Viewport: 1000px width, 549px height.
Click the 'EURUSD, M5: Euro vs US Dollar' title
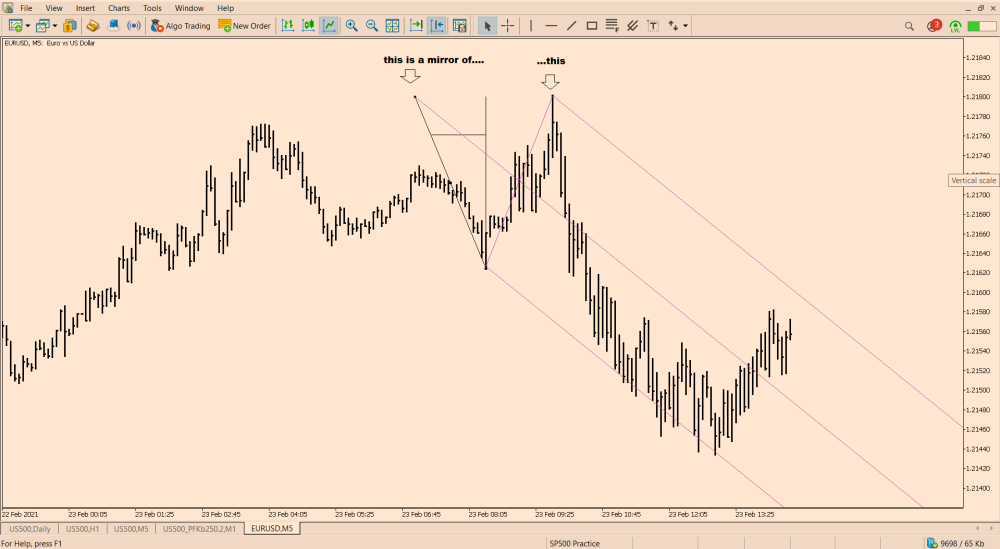tap(50, 43)
